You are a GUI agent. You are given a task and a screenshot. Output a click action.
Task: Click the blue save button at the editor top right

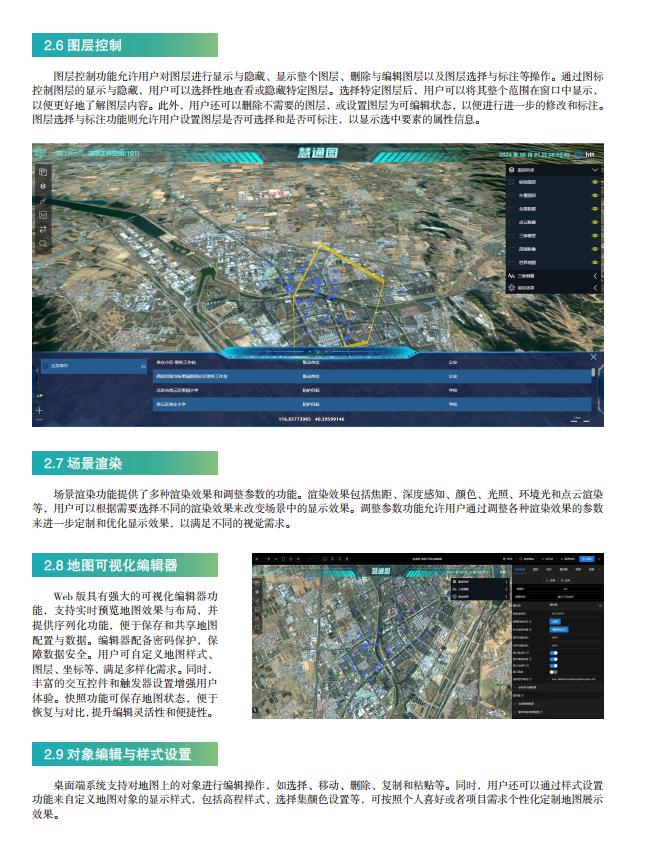(586, 558)
